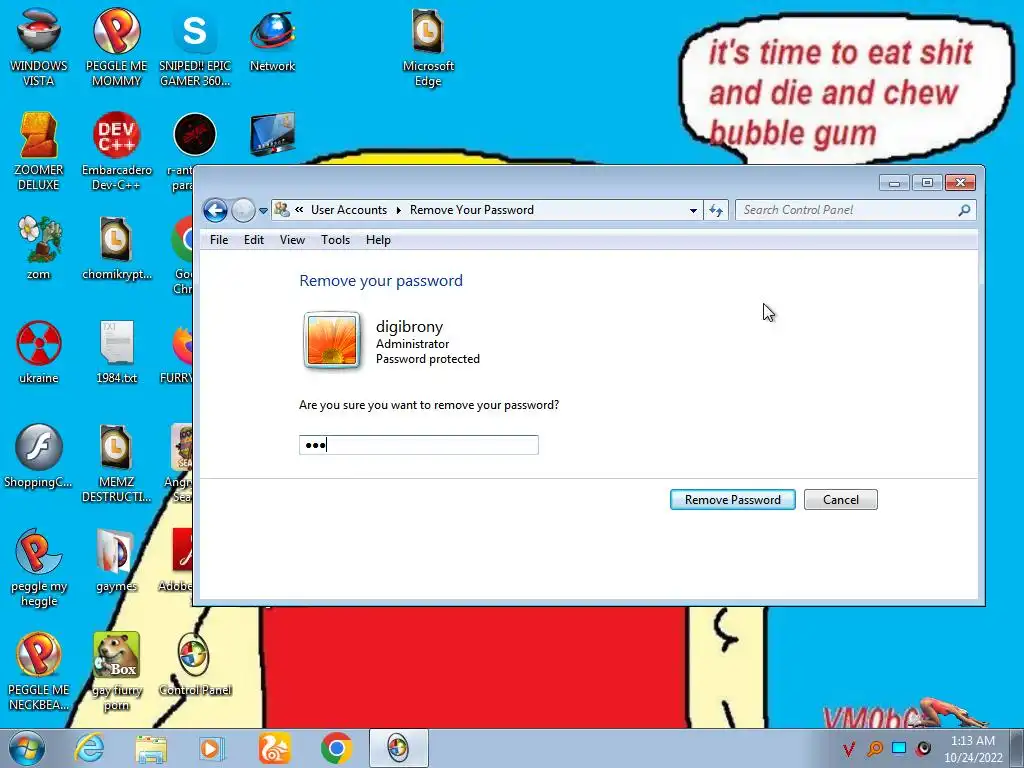Click the double chevron in address bar
The height and width of the screenshot is (768, 1024).
coord(299,210)
